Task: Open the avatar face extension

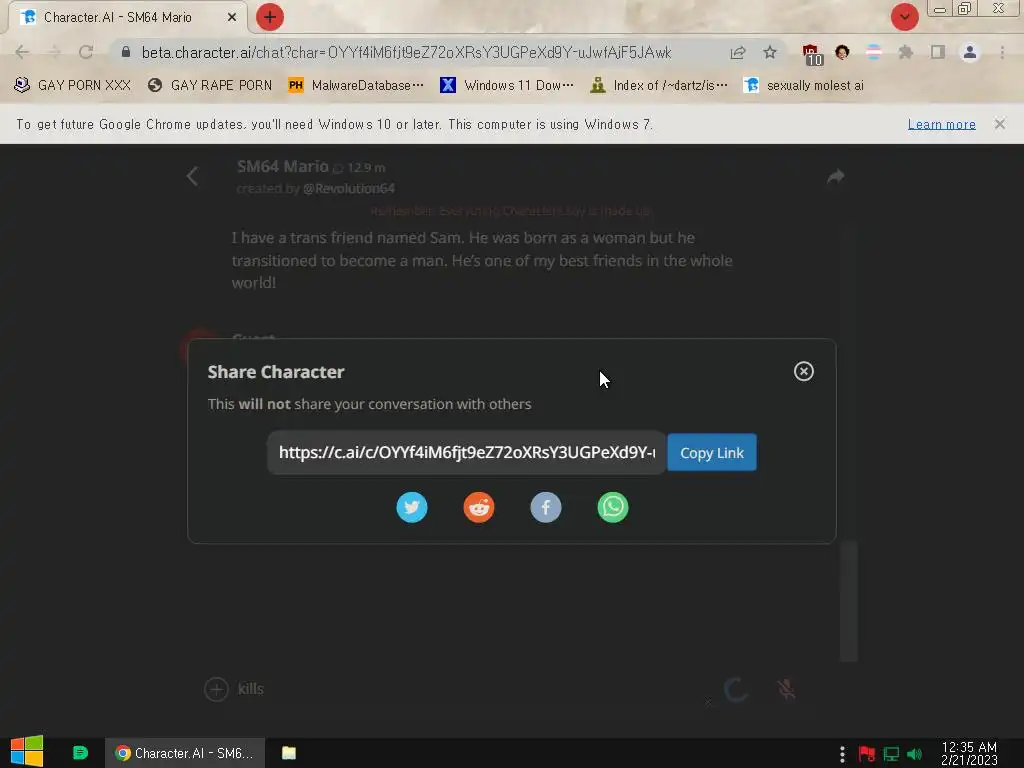Action: [x=842, y=52]
